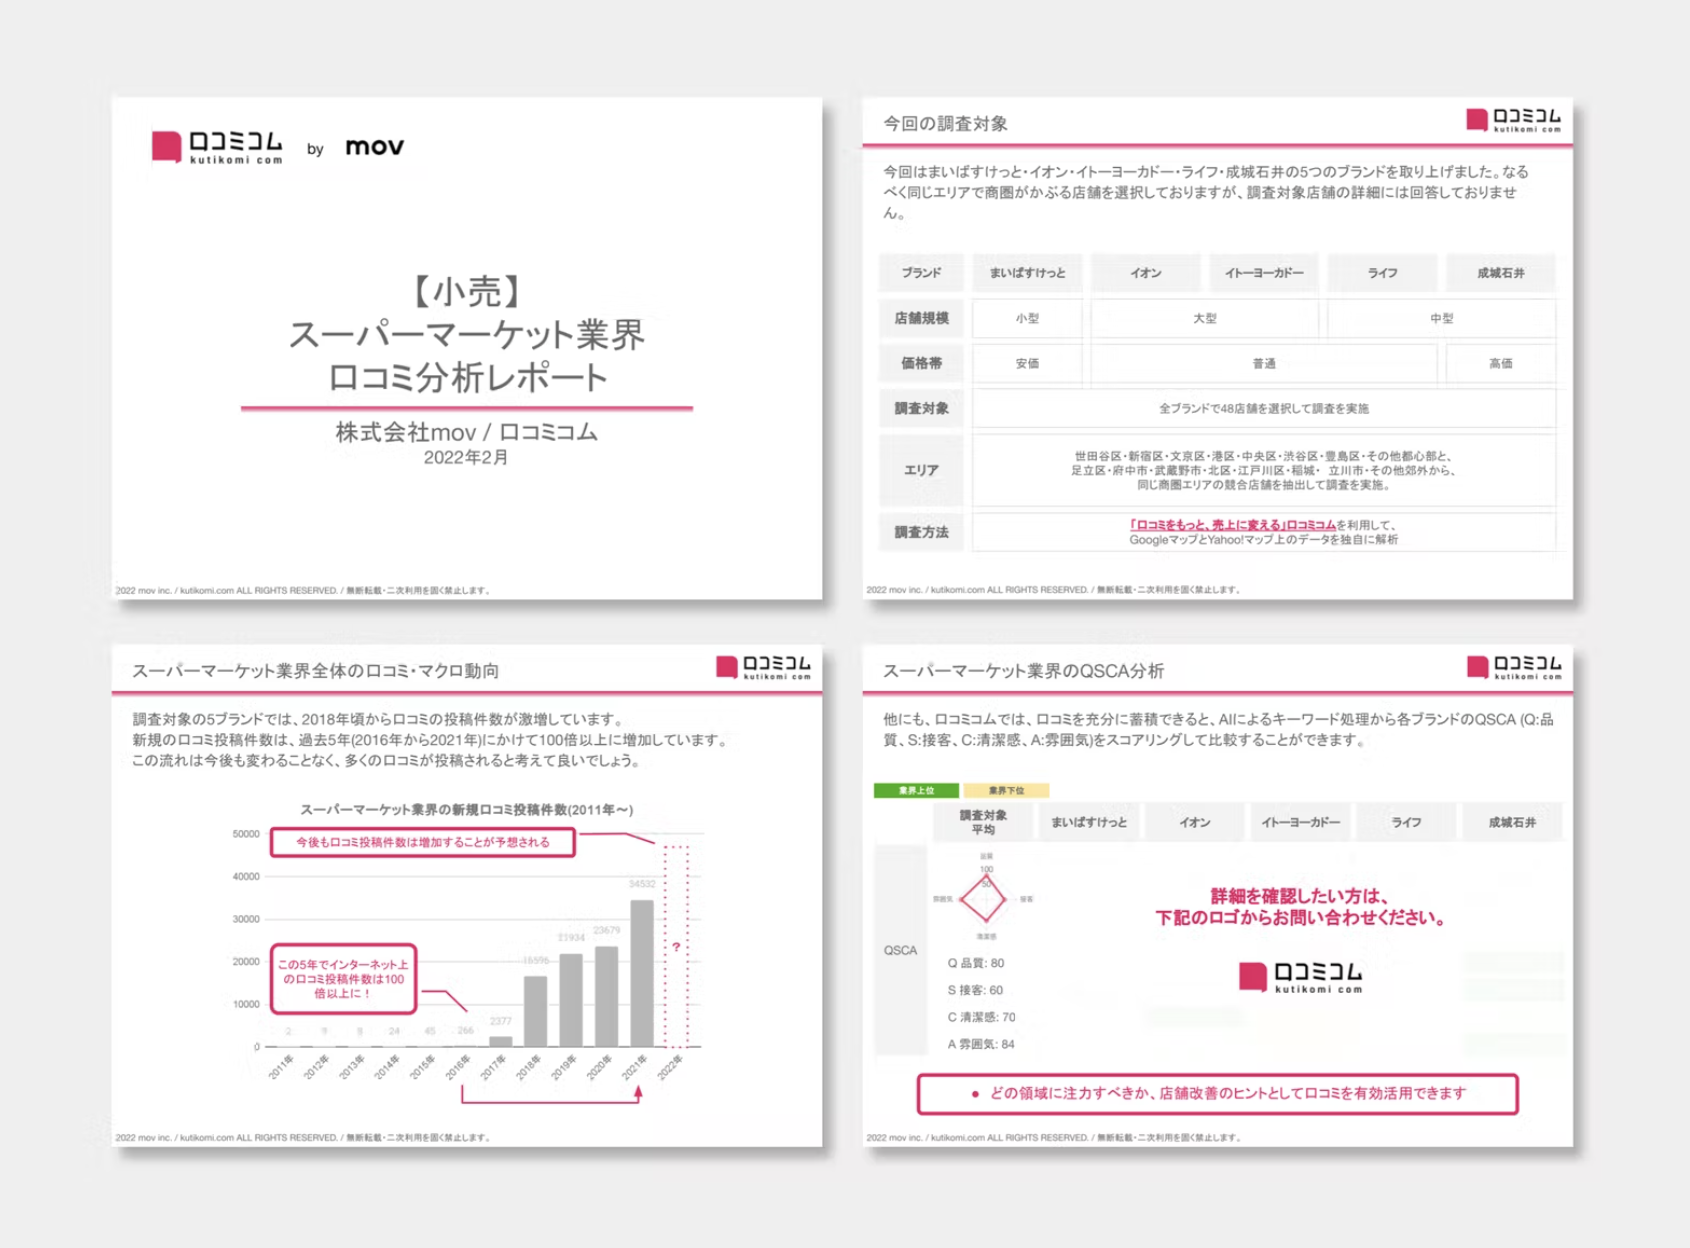
Task: Click the large center 口コミコム logo in QSCA slide
Action: tap(1300, 977)
